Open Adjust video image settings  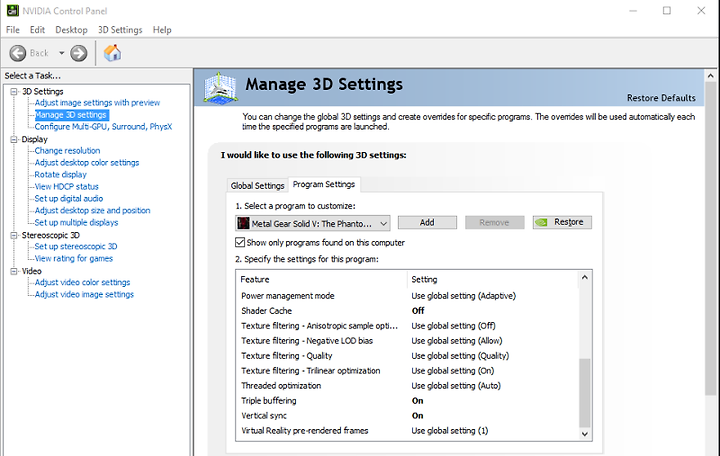coord(84,294)
